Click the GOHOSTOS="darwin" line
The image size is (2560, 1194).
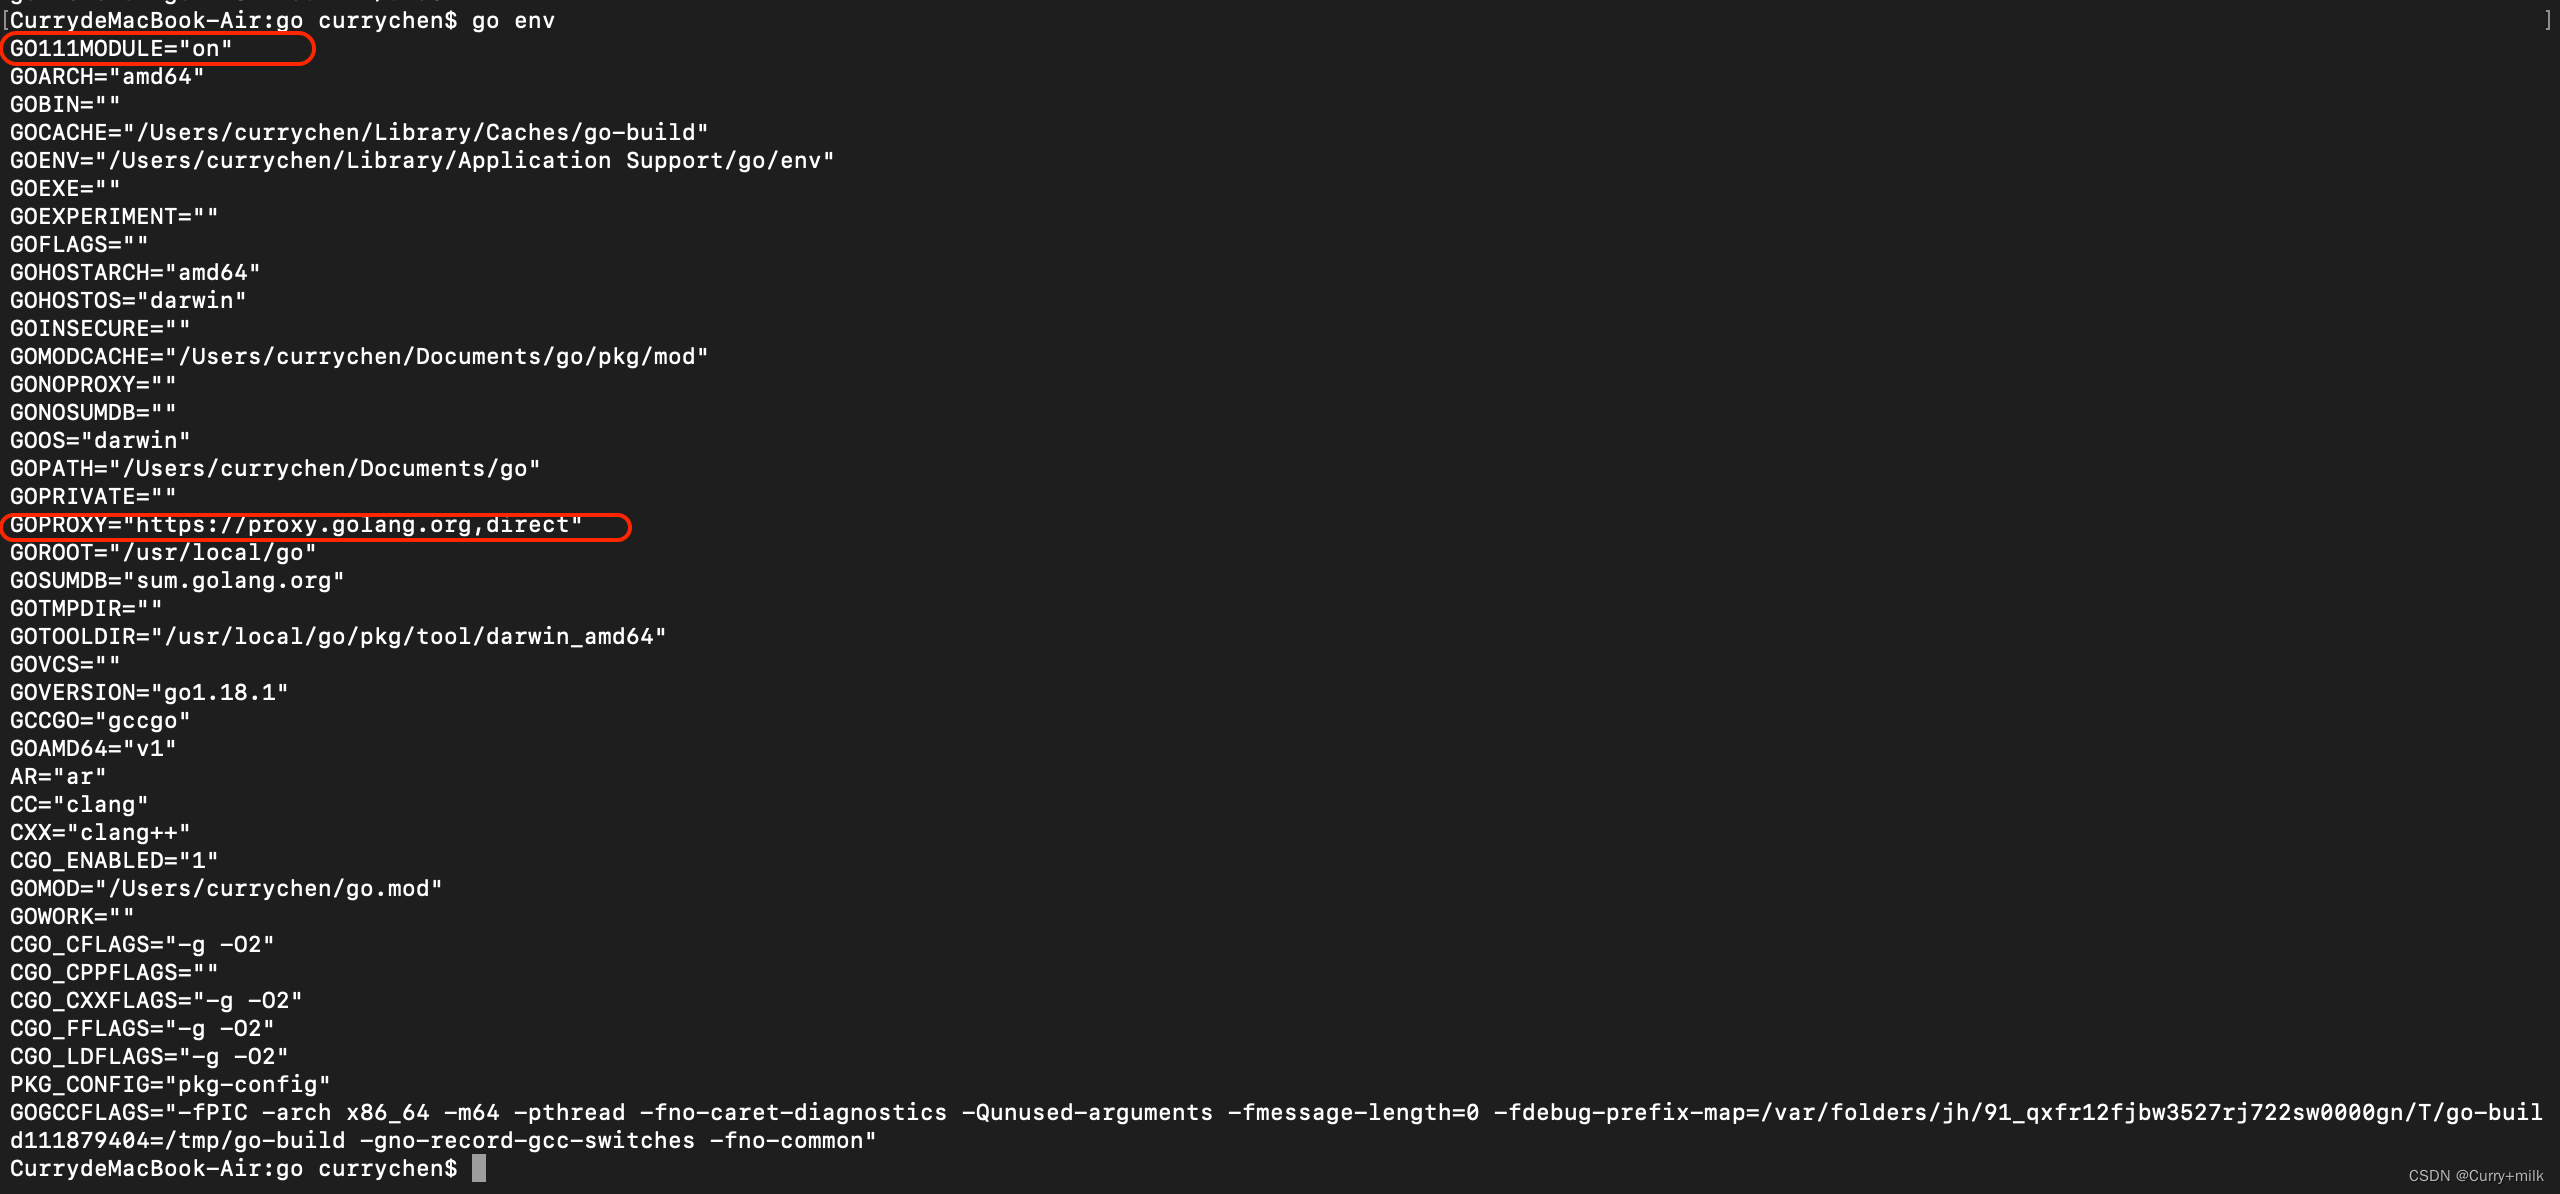[128, 301]
